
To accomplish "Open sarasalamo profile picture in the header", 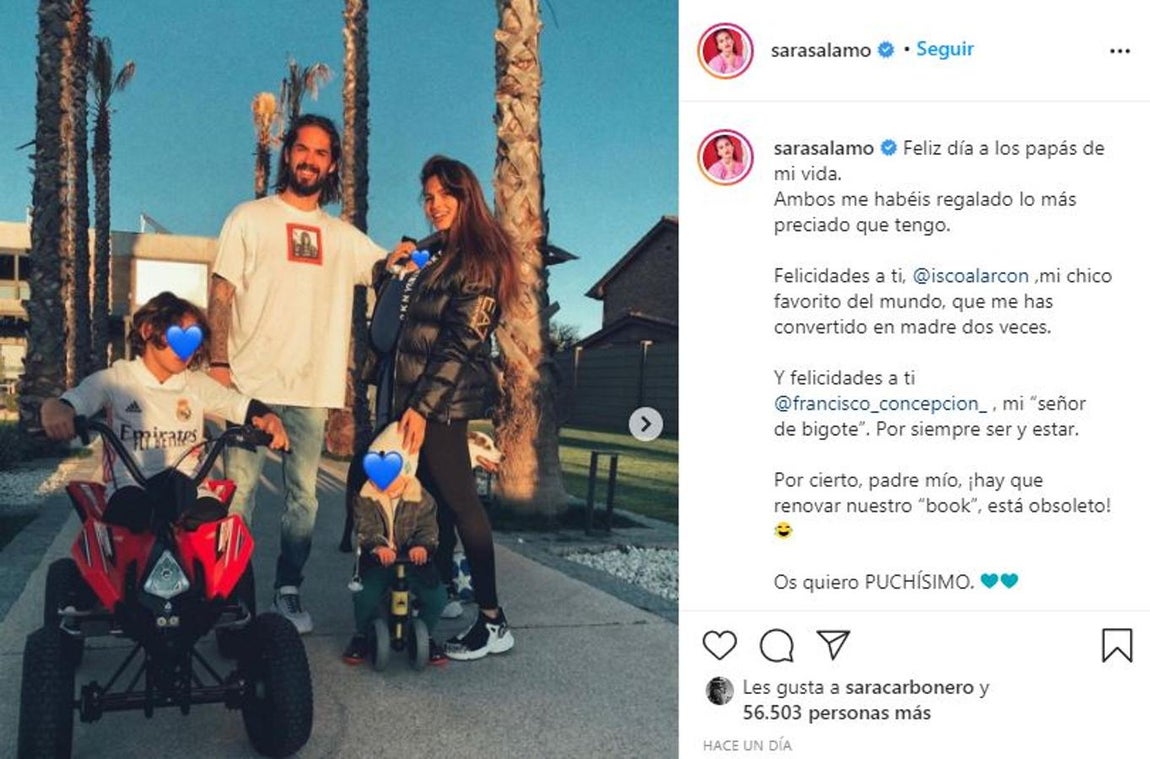I will [x=725, y=51].
